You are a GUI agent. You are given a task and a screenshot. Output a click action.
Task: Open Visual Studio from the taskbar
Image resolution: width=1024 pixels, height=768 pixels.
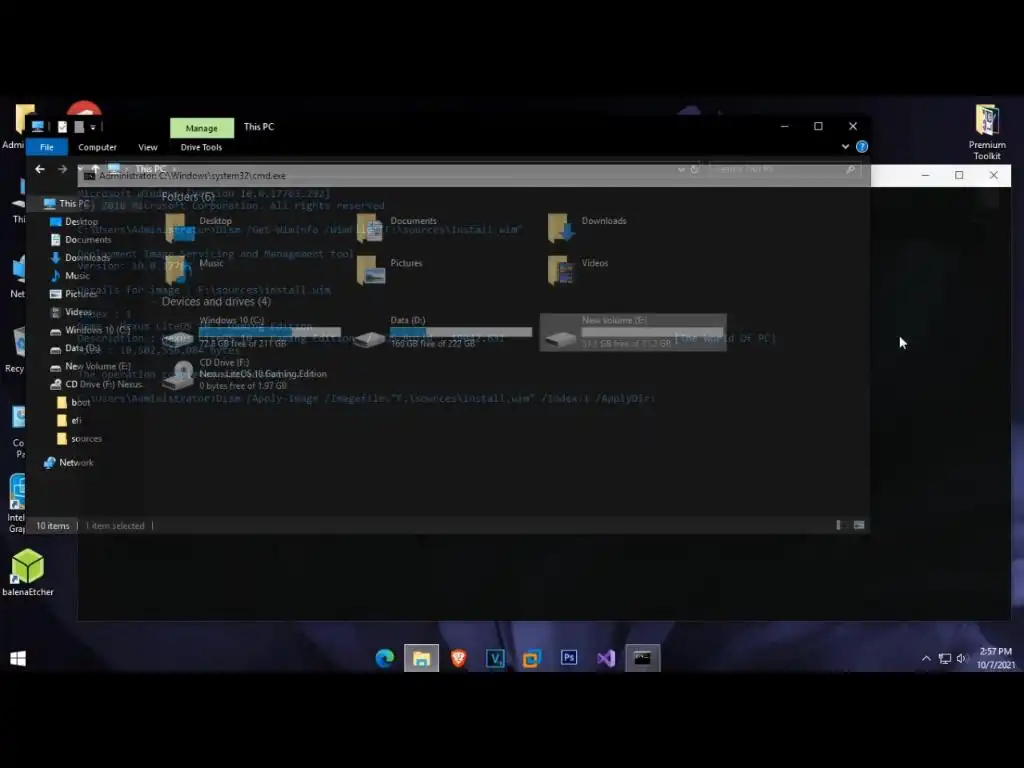tap(606, 658)
